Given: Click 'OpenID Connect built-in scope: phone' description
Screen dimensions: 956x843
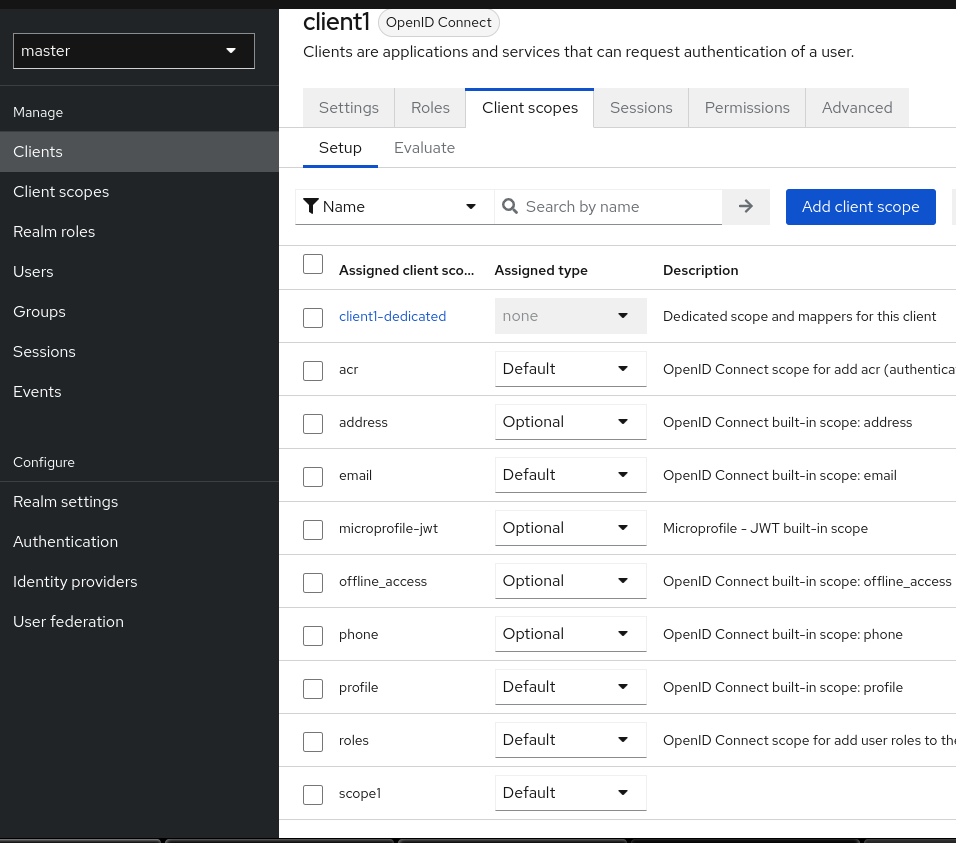Looking at the screenshot, I should pos(782,635).
